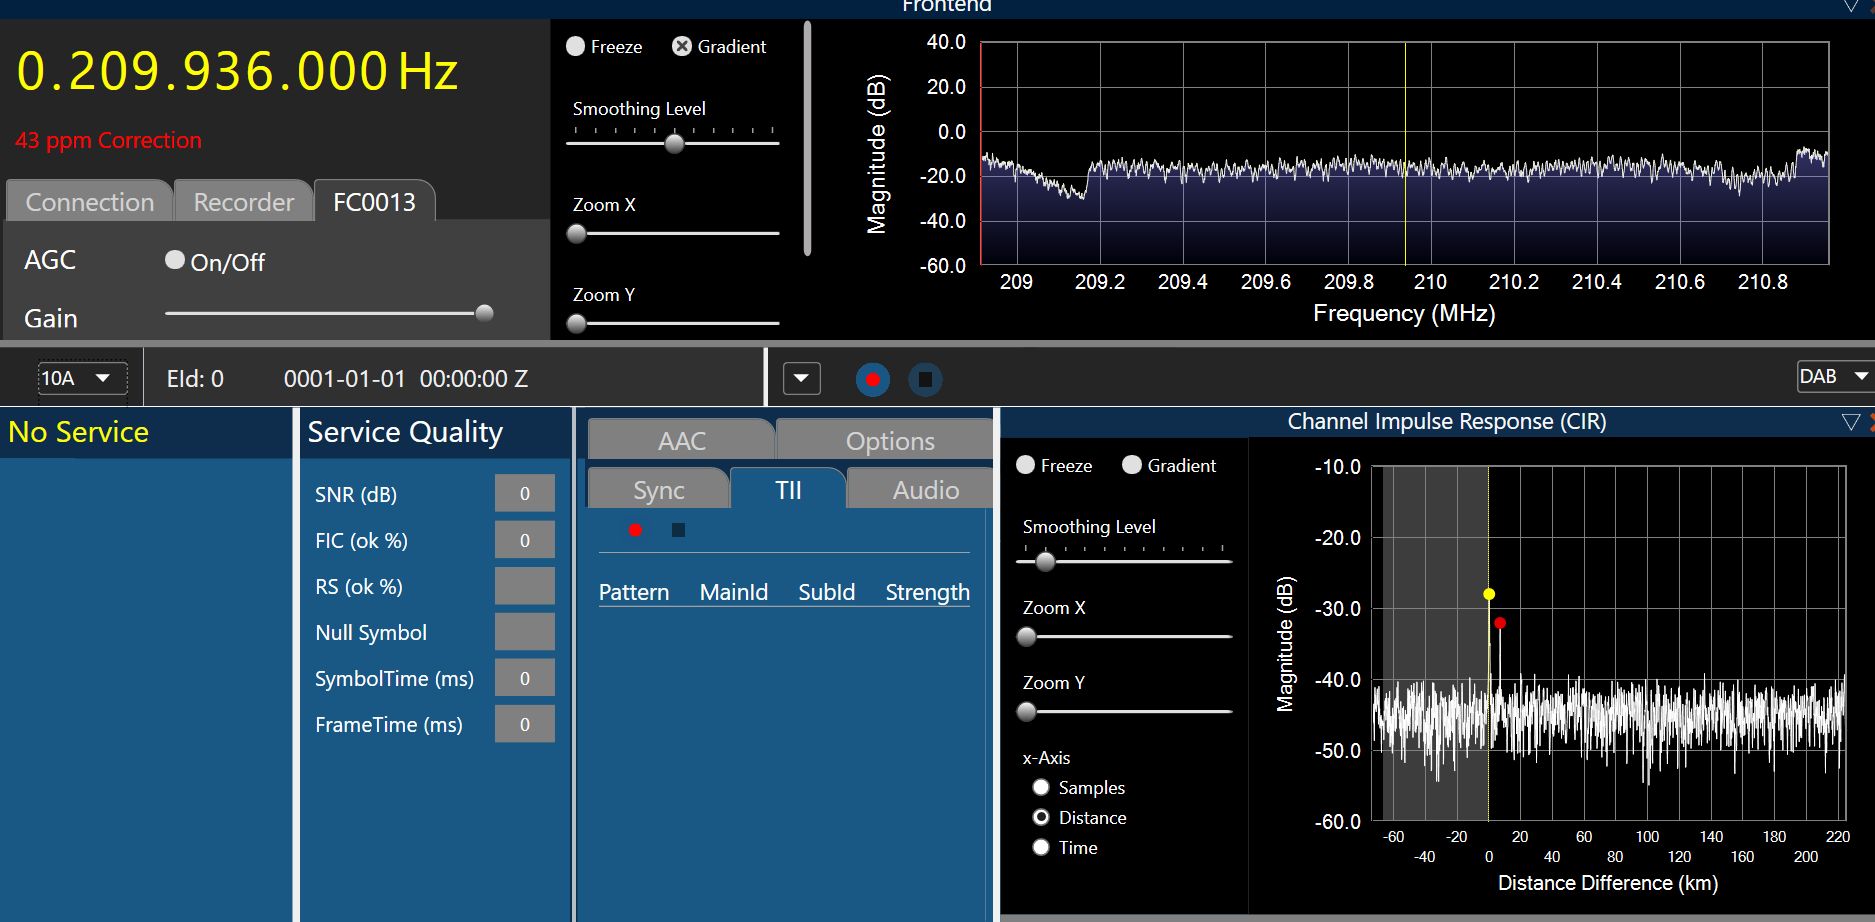
Task: Open the dropdown arrow beside the record button
Action: [x=801, y=379]
